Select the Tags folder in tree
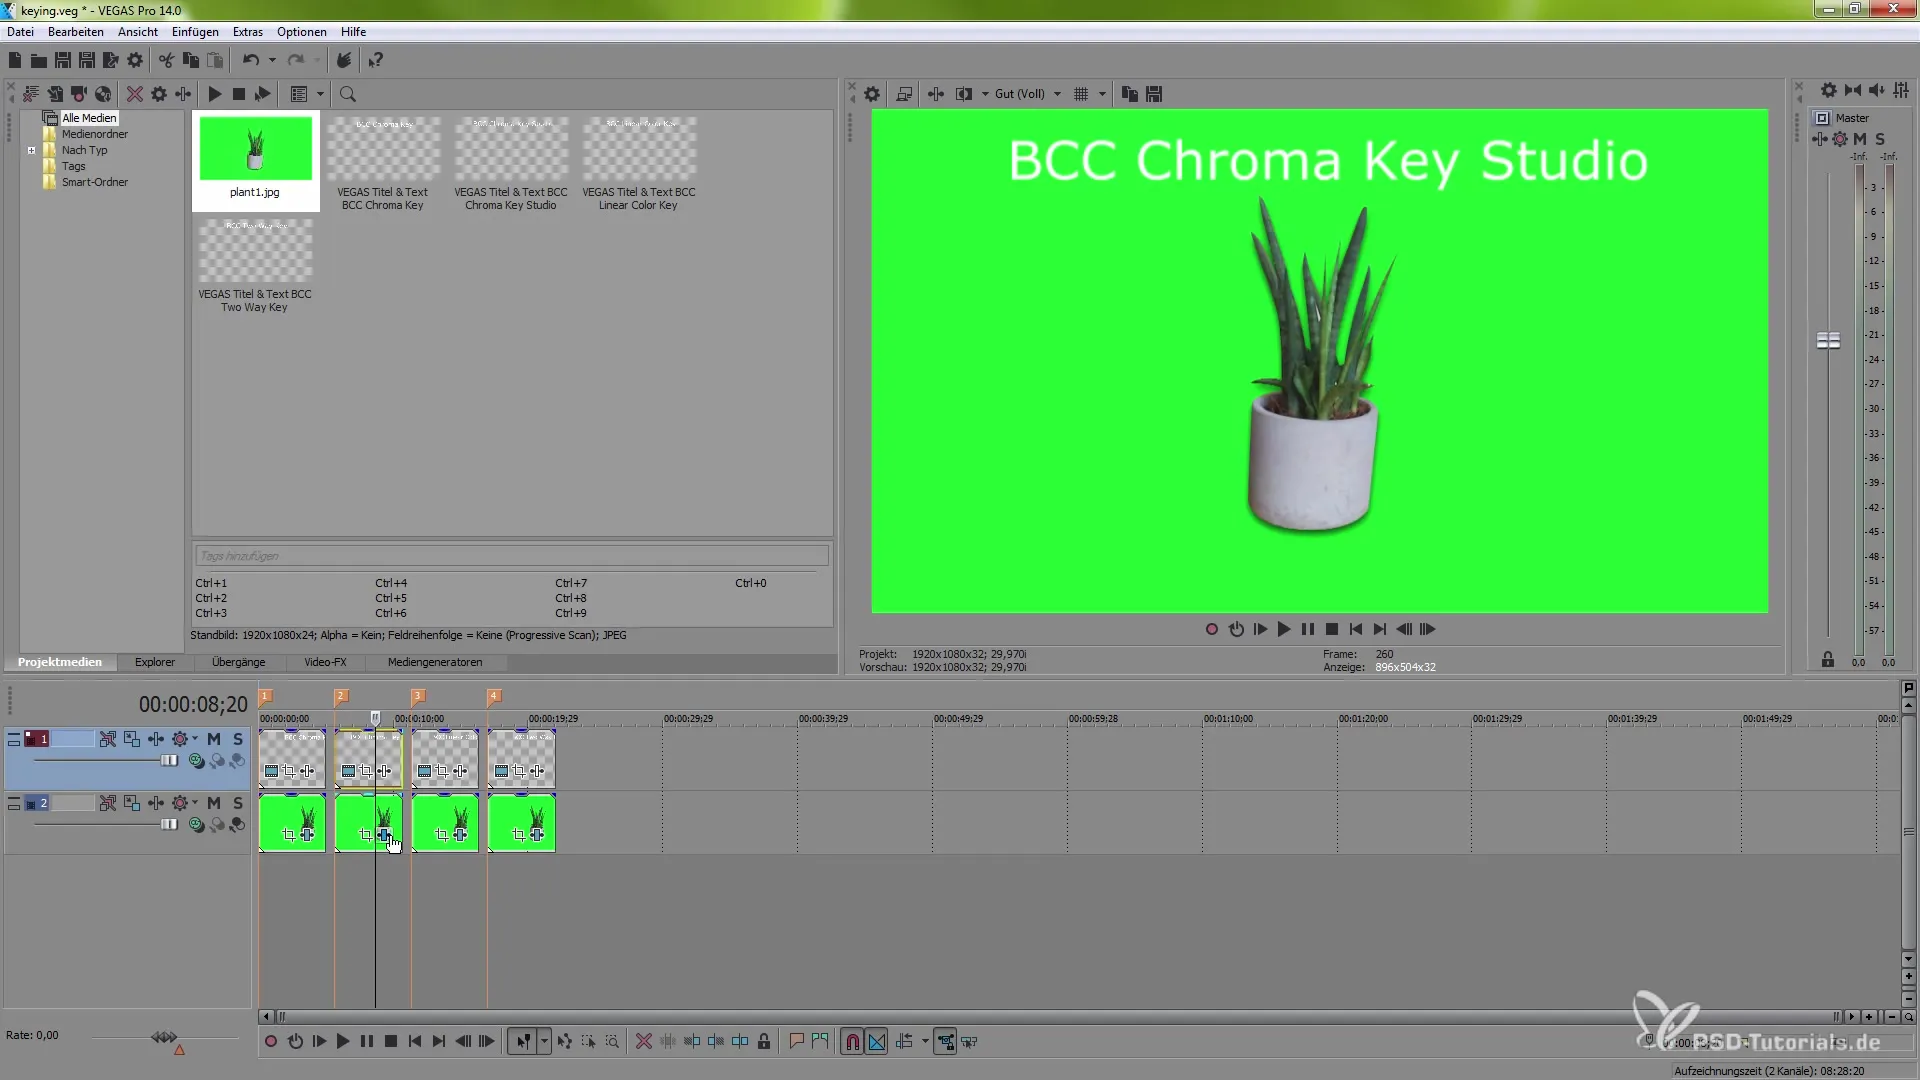Image resolution: width=1920 pixels, height=1080 pixels. pos(73,167)
